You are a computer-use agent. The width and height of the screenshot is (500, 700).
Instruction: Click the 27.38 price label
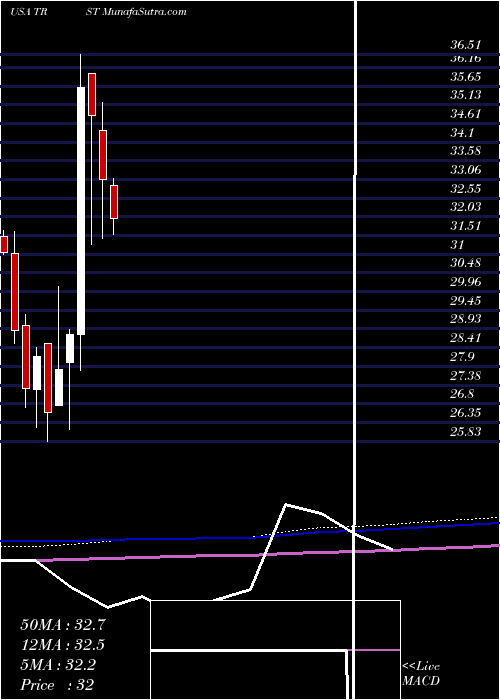click(466, 375)
